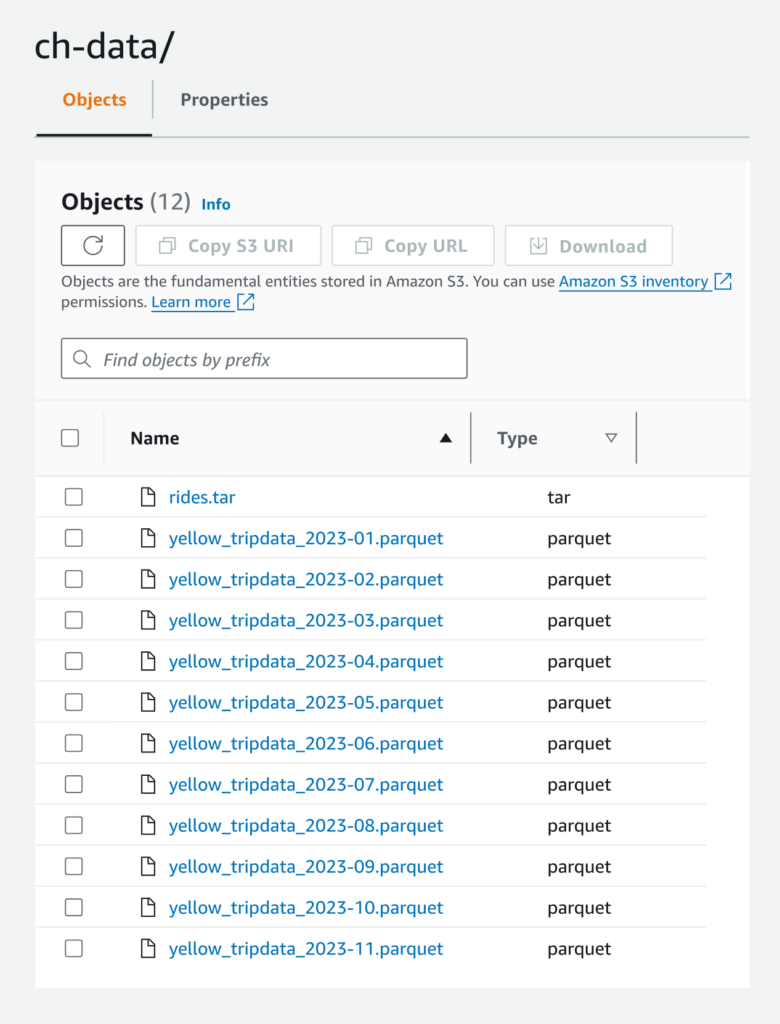Click the external link icon after Amazon S3 inventory
Image resolution: width=780 pixels, height=1024 pixels.
(x=723, y=281)
